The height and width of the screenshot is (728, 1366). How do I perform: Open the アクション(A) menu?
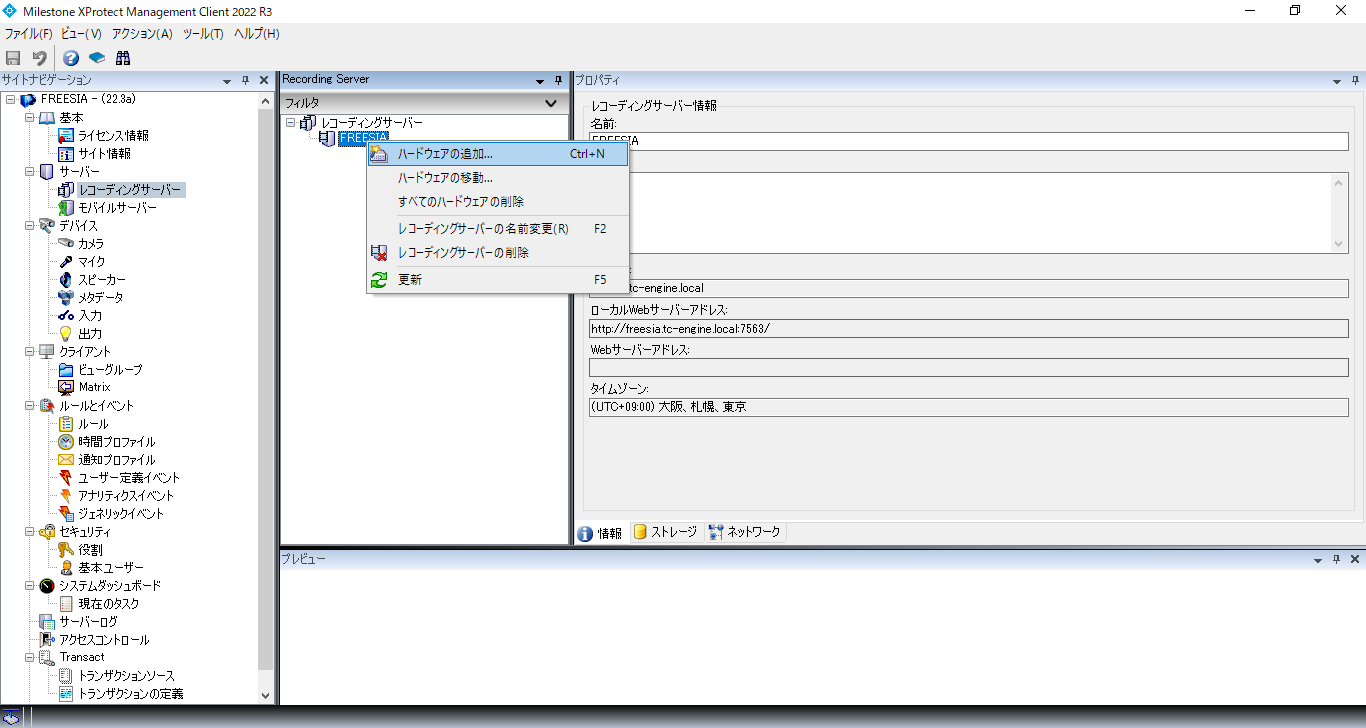(142, 34)
